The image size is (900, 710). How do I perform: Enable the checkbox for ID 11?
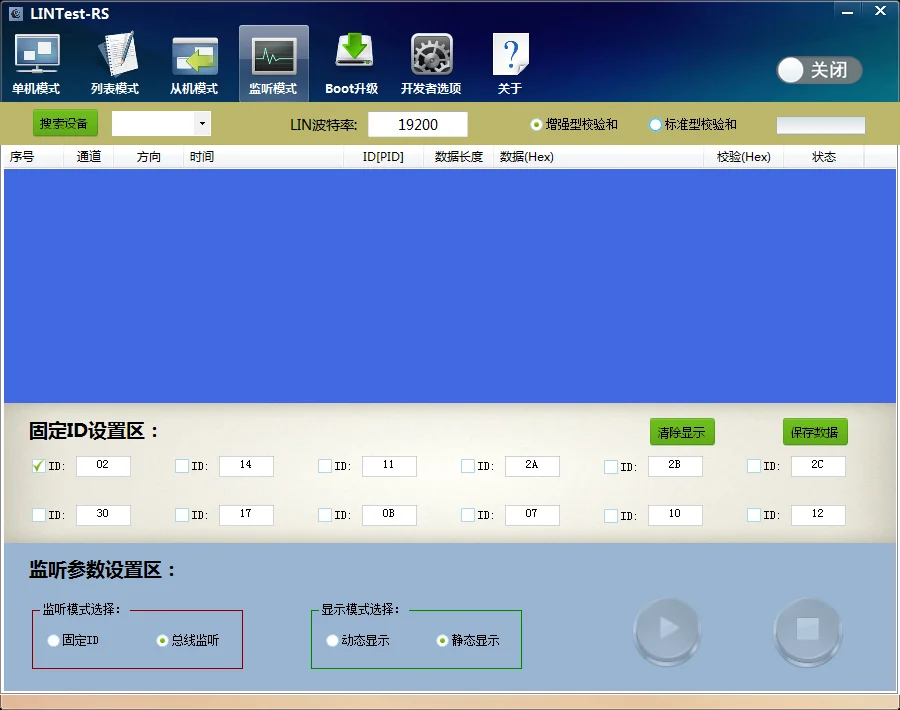point(325,466)
